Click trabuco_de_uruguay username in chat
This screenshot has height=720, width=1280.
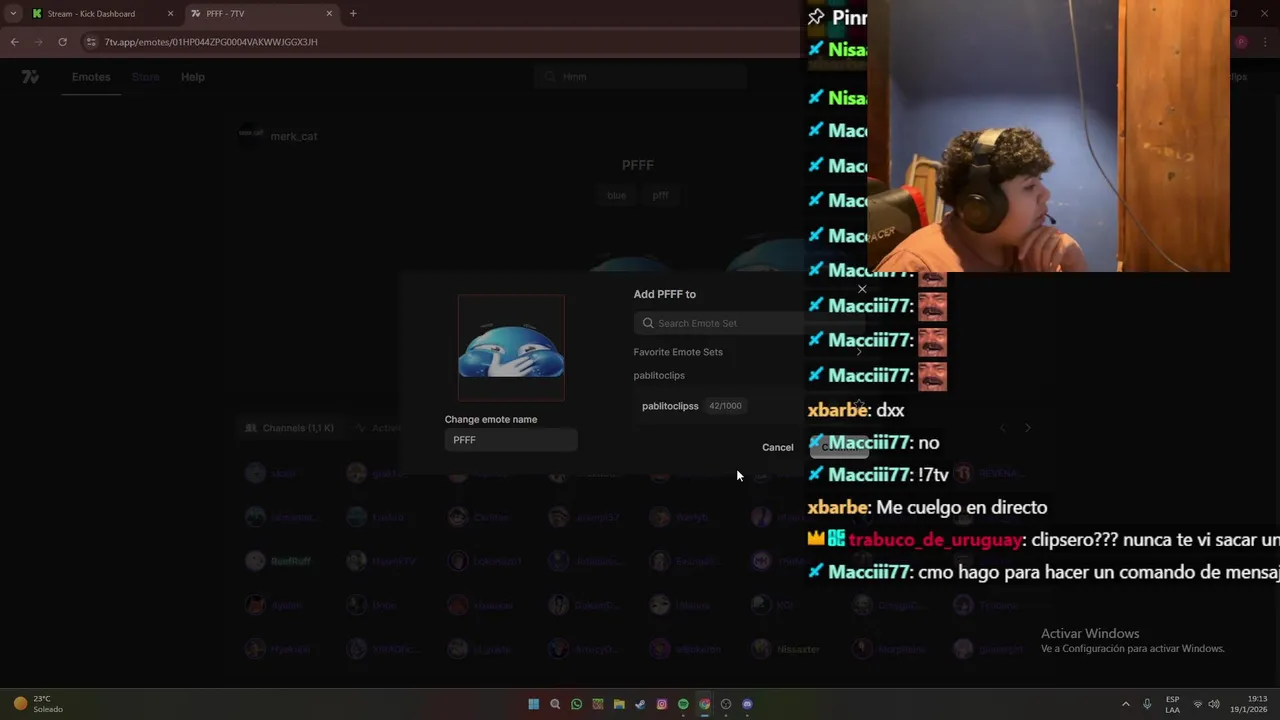pyautogui.click(x=935, y=540)
